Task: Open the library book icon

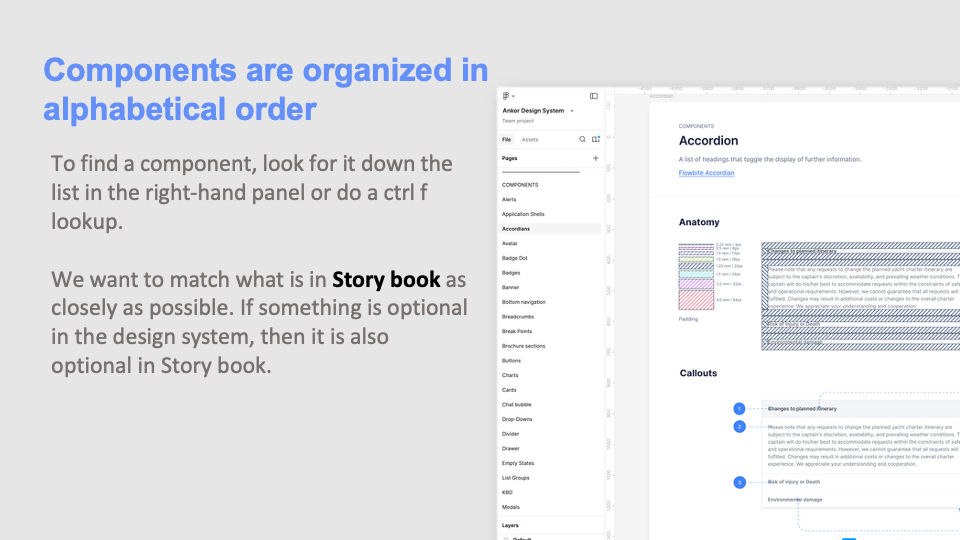Action: point(596,140)
